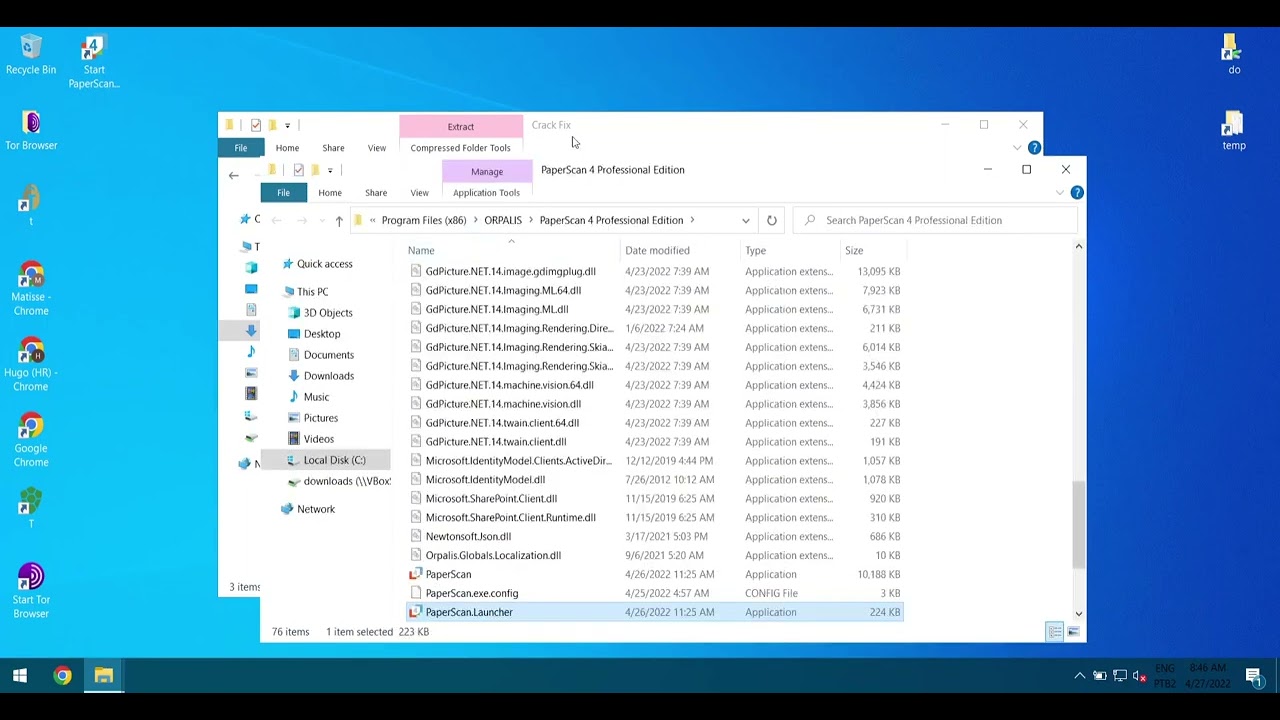
Task: Expand path after PaperScan 4 Professional Edition
Action: (692, 220)
